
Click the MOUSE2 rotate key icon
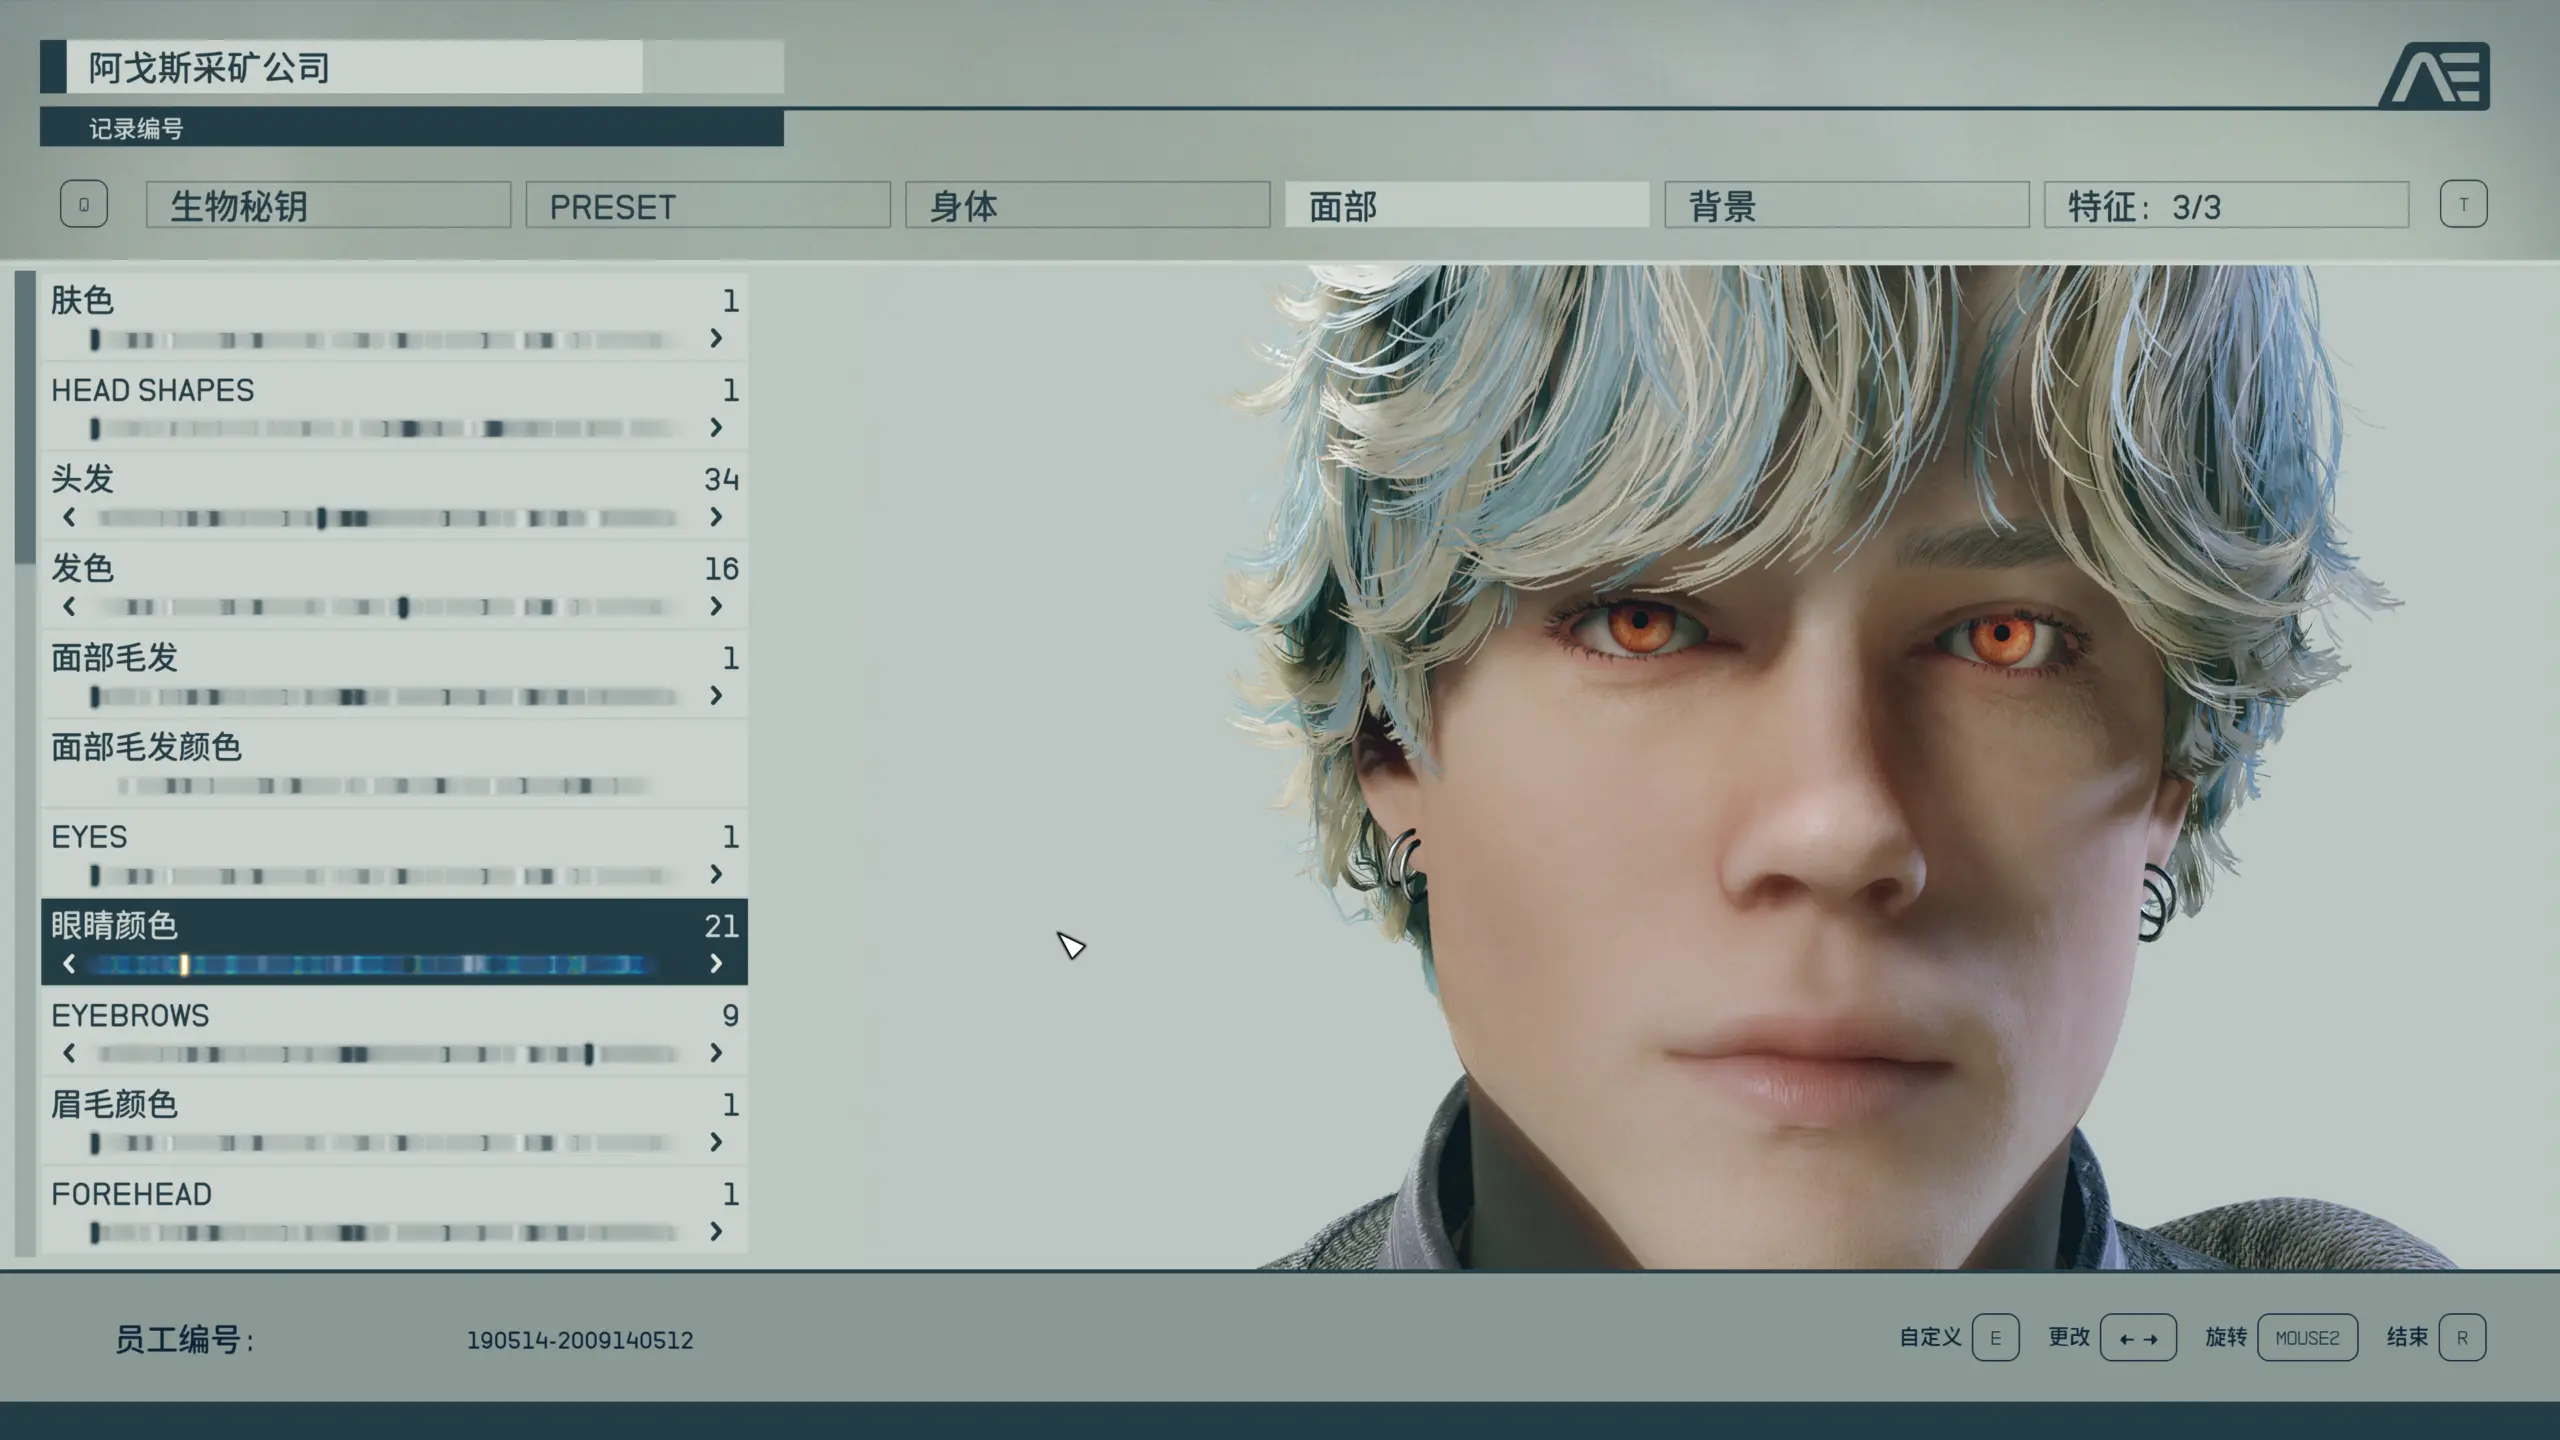coord(2307,1338)
